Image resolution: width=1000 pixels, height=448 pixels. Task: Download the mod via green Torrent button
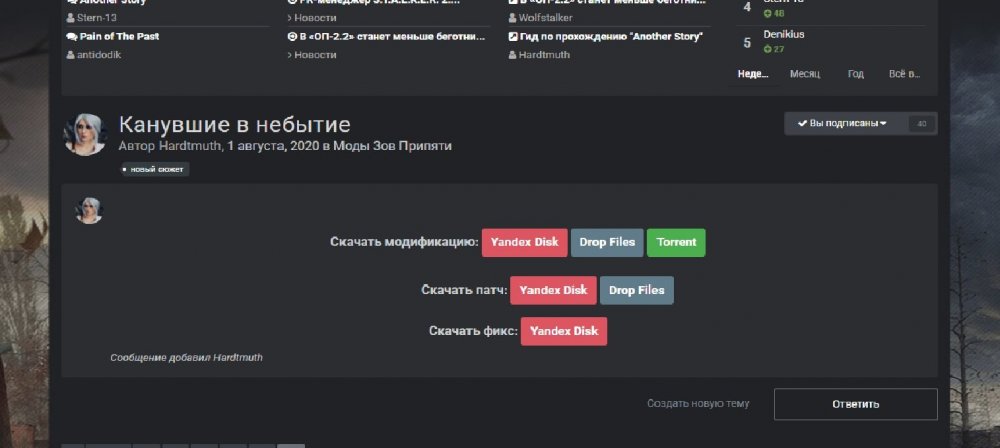click(x=676, y=243)
